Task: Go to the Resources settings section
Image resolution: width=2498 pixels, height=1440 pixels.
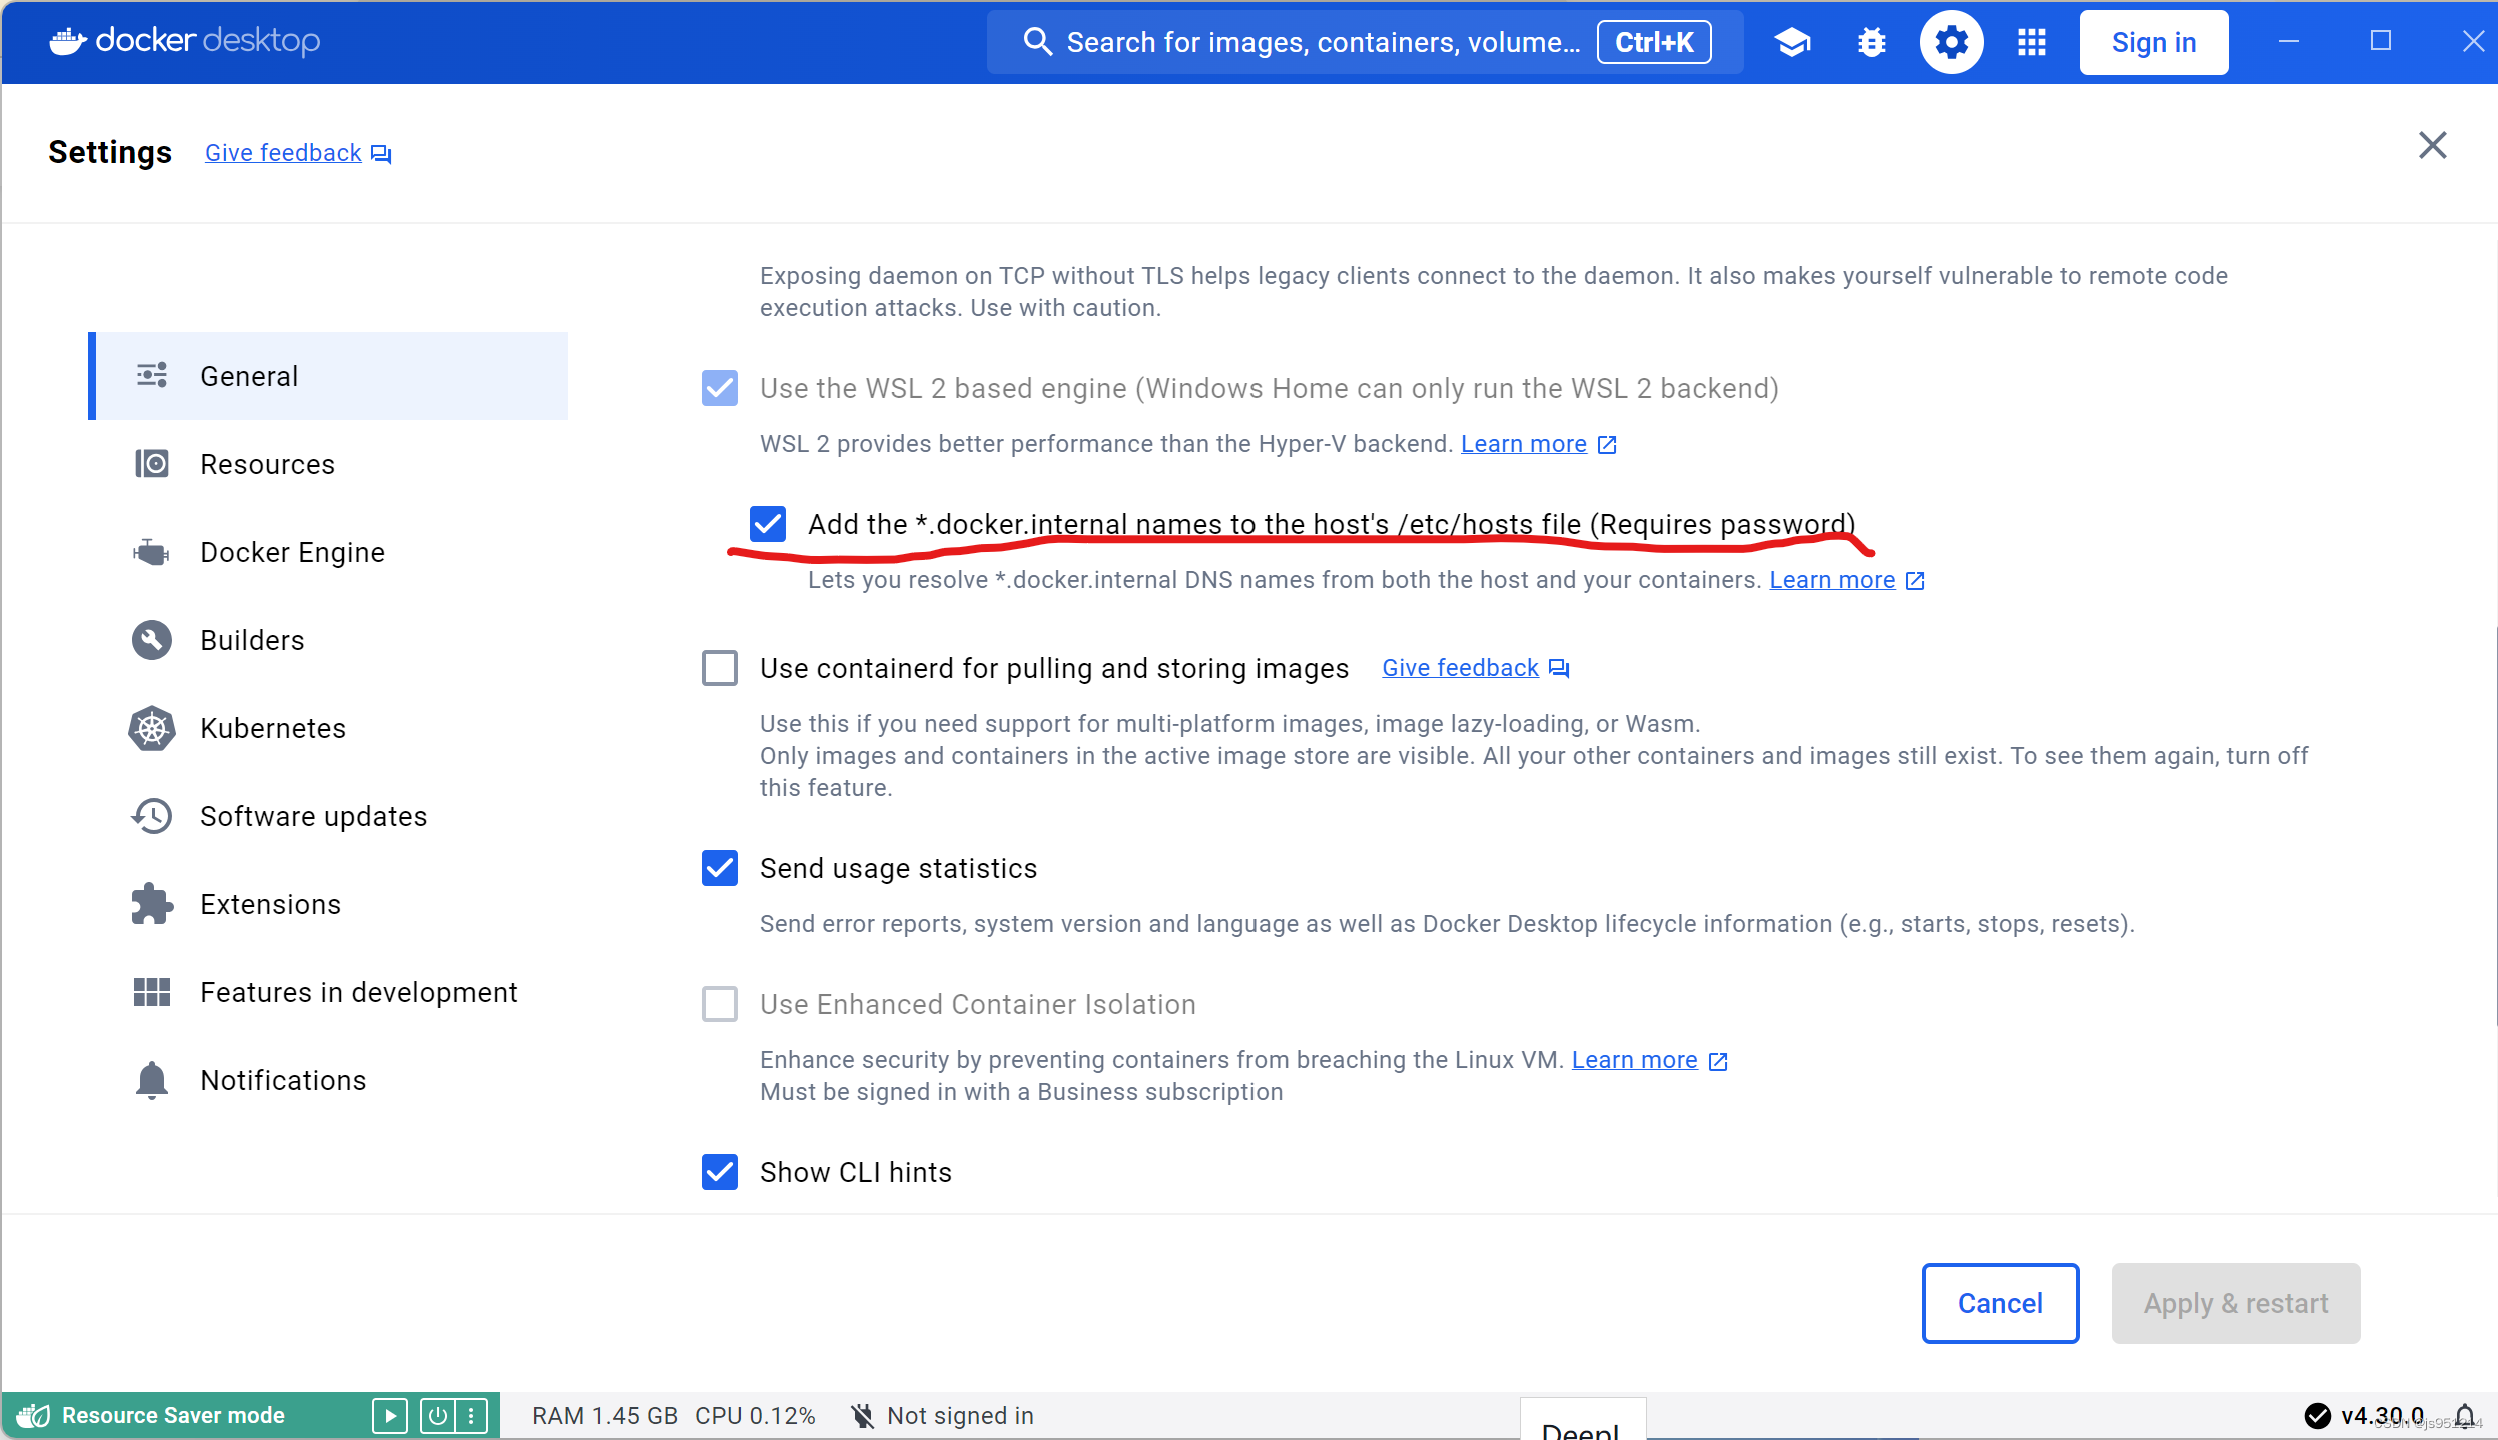Action: coord(267,464)
